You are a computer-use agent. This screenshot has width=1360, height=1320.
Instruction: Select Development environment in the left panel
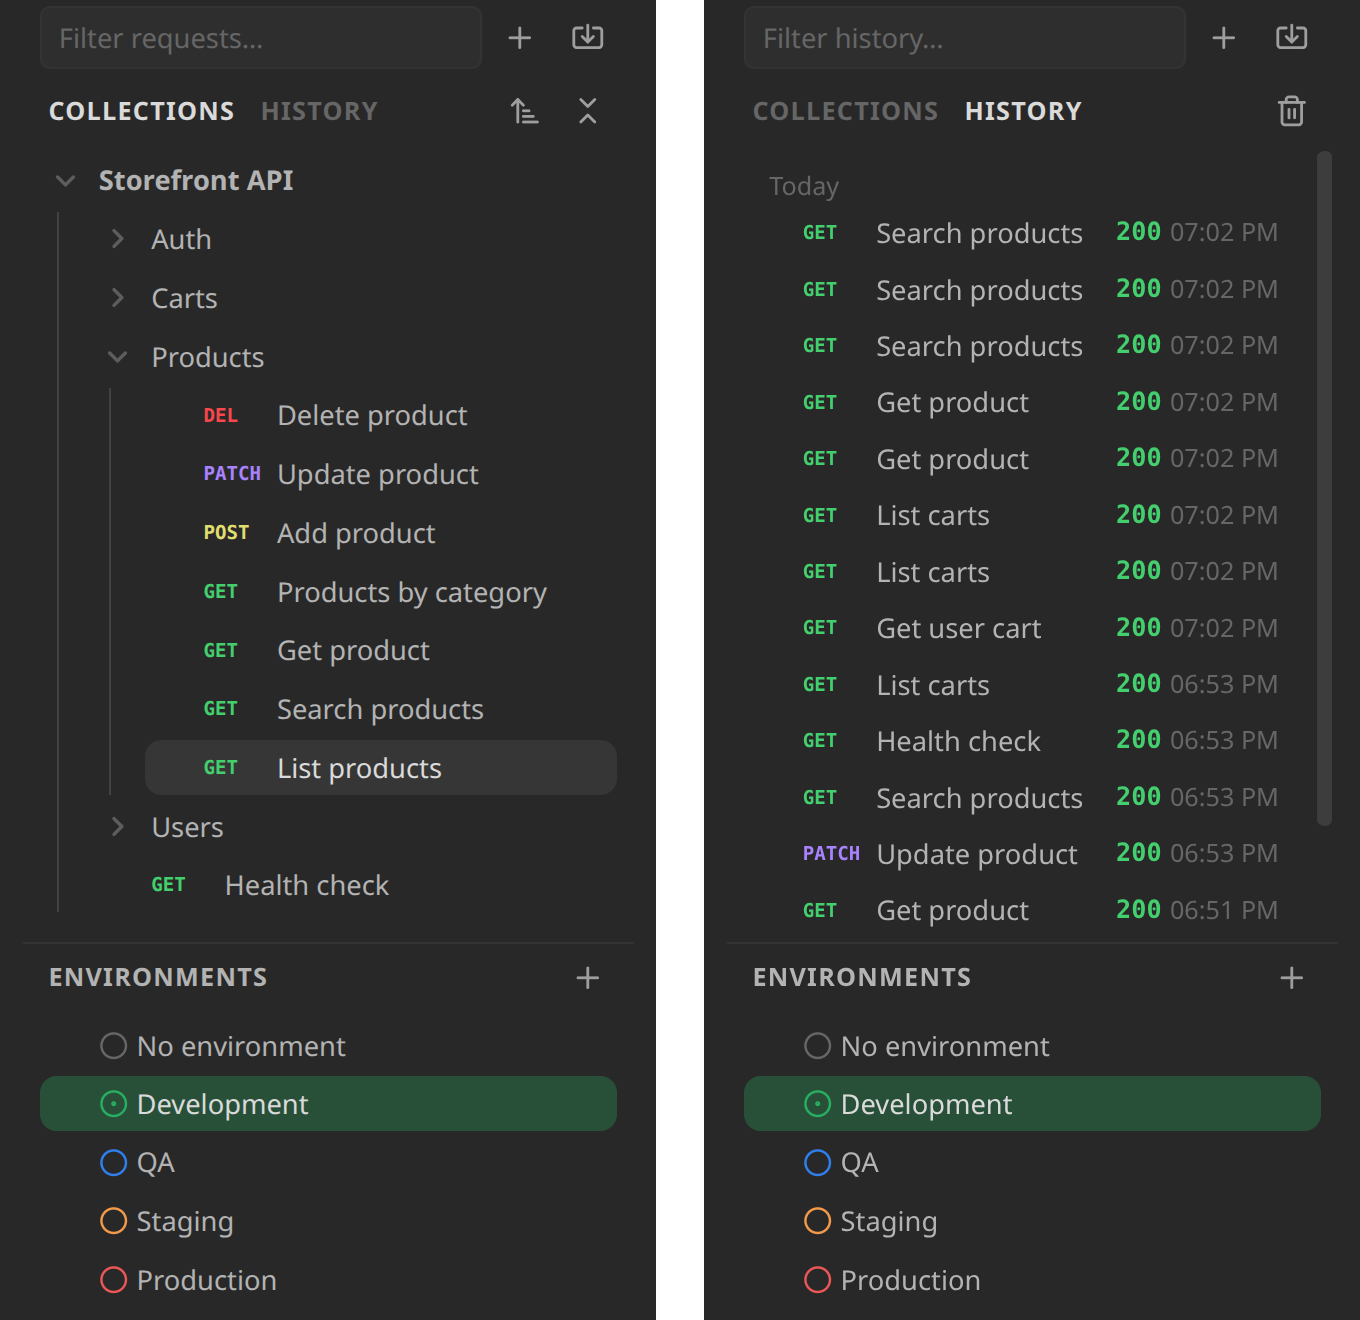(328, 1104)
